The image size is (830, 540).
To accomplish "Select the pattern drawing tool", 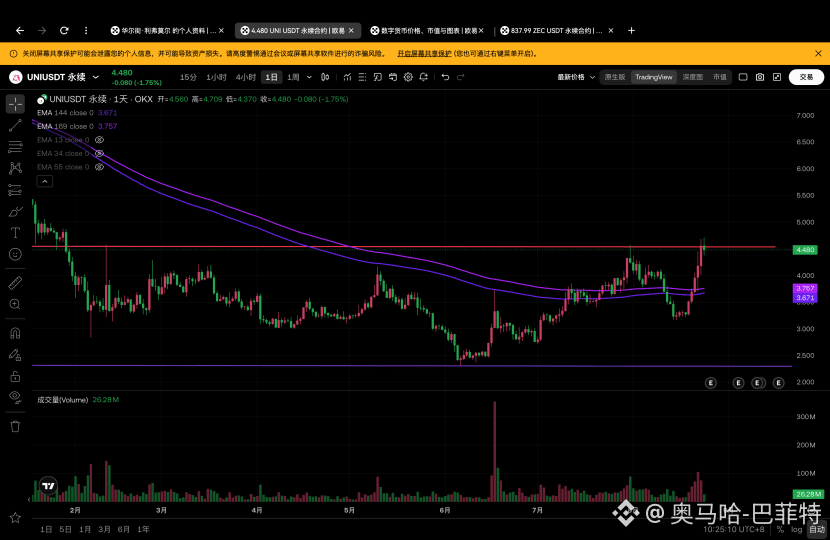I will pos(15,168).
